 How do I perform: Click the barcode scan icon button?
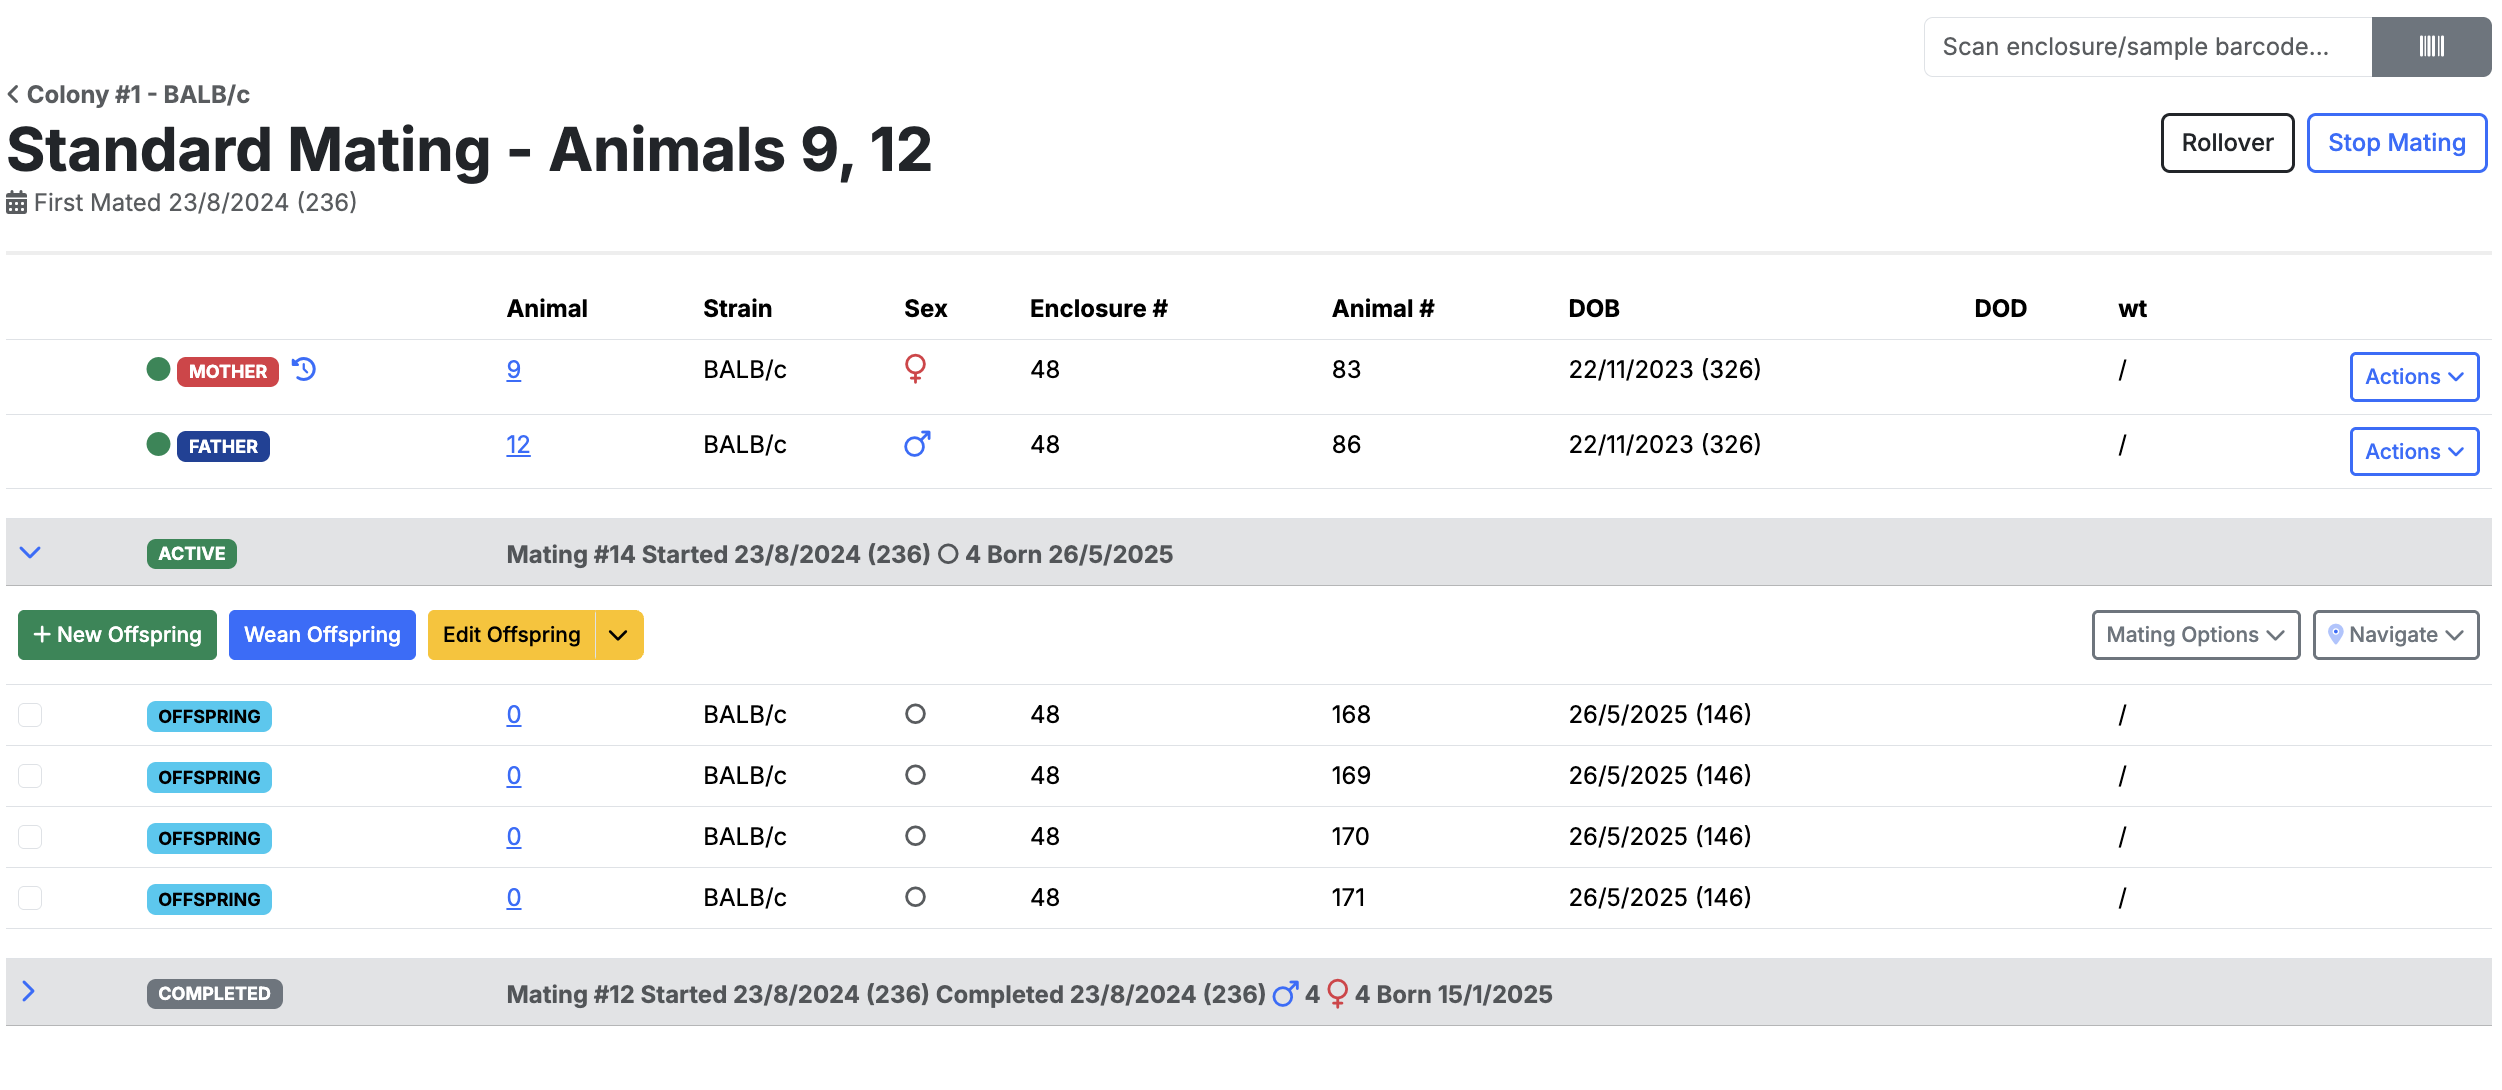(2430, 47)
